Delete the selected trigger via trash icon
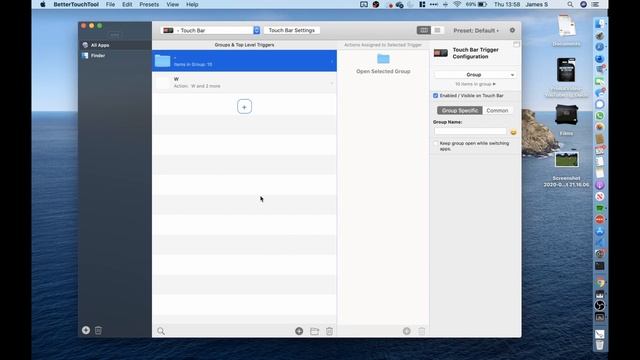The image size is (640, 360). [329, 331]
